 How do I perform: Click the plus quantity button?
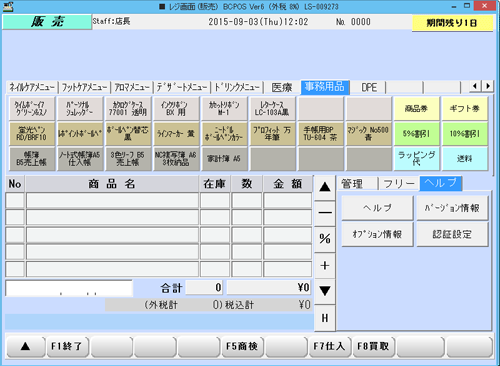(x=325, y=266)
